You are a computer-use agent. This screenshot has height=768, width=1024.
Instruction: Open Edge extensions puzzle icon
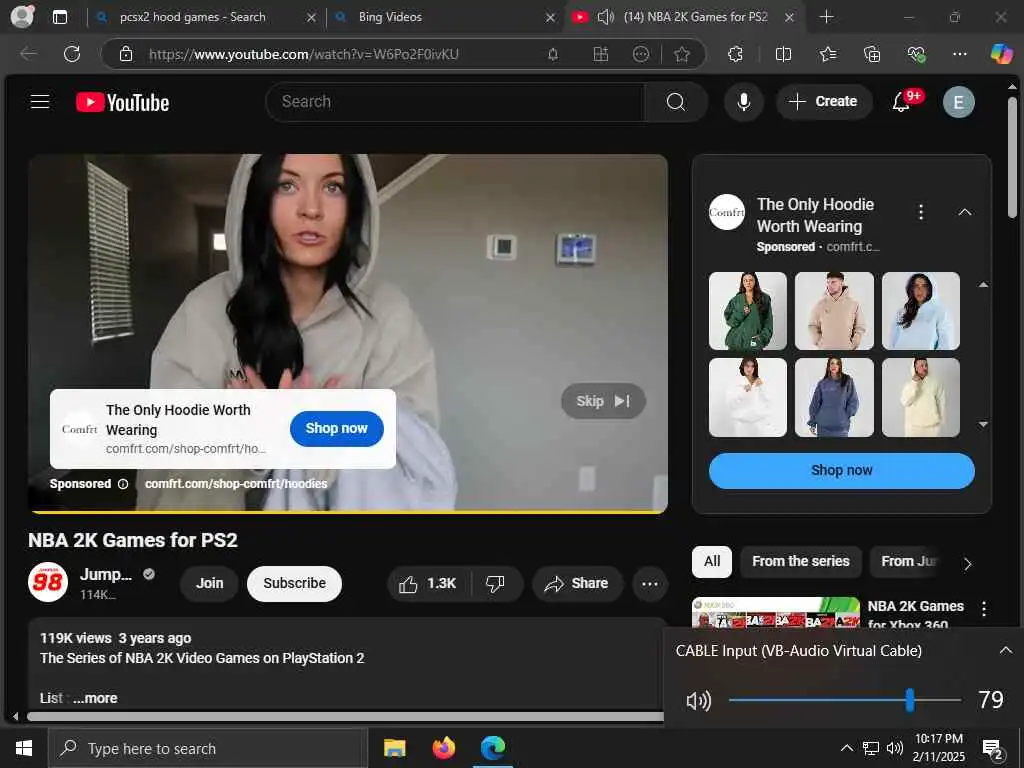[735, 54]
